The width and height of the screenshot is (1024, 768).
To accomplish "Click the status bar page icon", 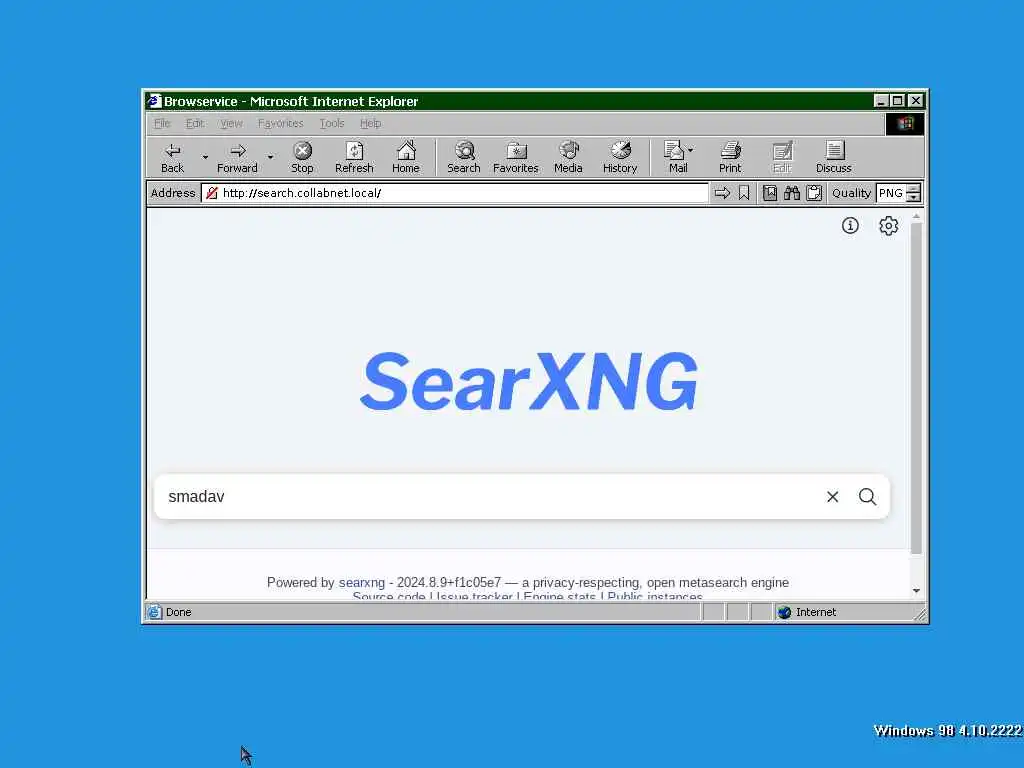I will [x=154, y=612].
